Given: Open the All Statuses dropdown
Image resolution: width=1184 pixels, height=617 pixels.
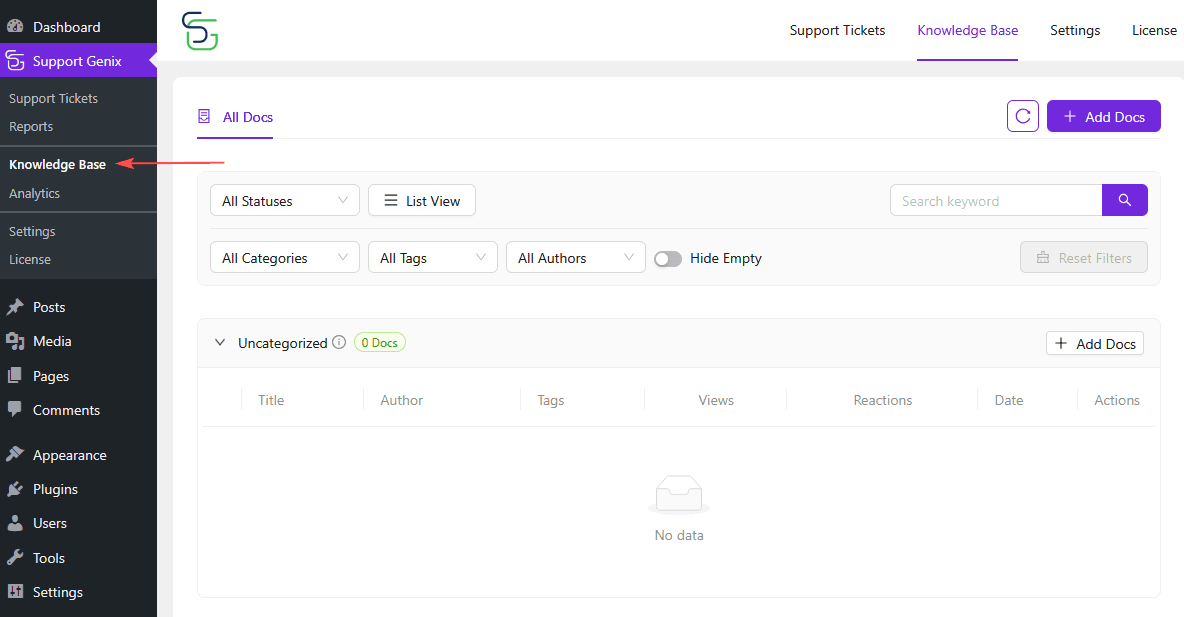Looking at the screenshot, I should click(284, 200).
